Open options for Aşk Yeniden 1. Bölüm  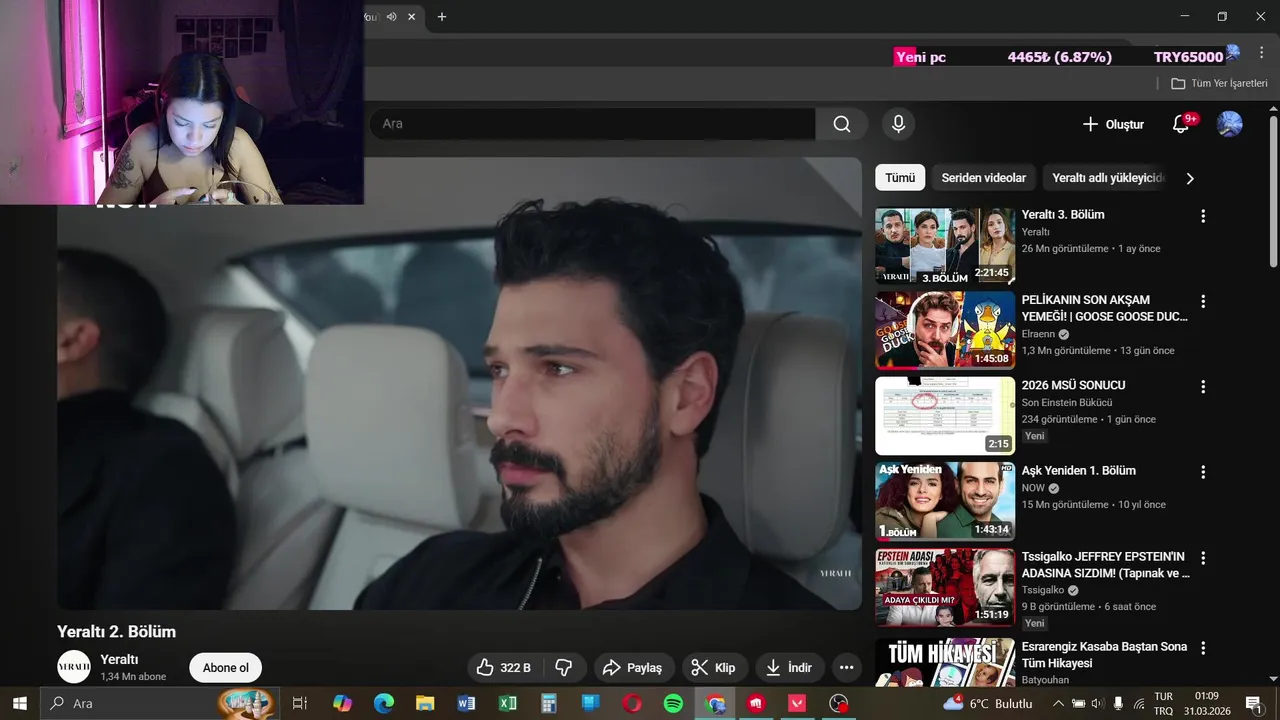tap(1203, 472)
